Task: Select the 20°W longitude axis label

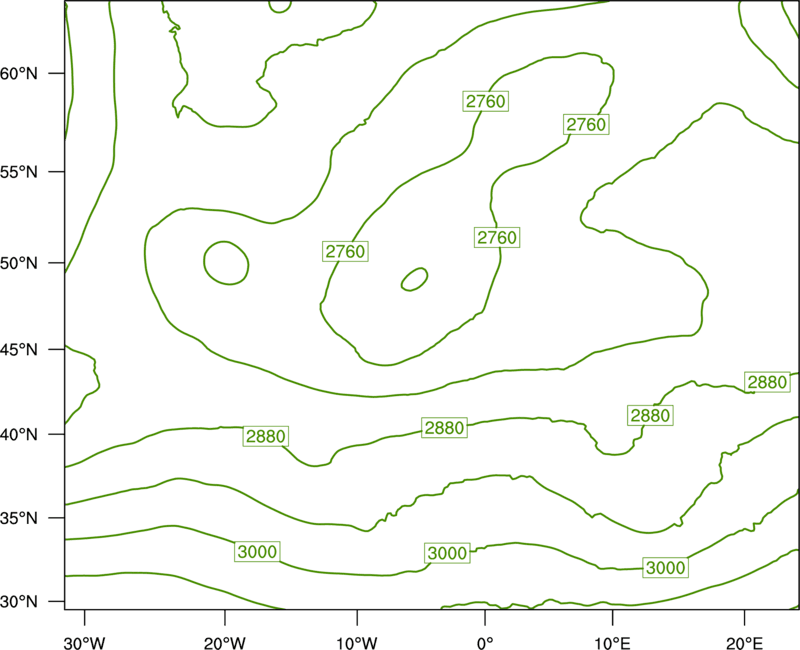Action: point(224,643)
